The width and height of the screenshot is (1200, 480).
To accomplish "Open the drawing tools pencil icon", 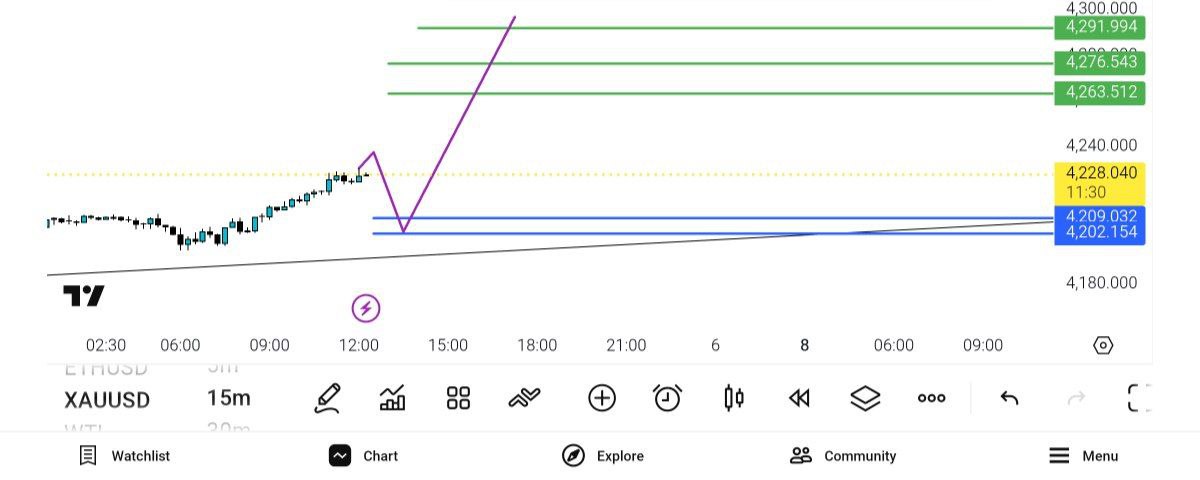I will click(328, 398).
